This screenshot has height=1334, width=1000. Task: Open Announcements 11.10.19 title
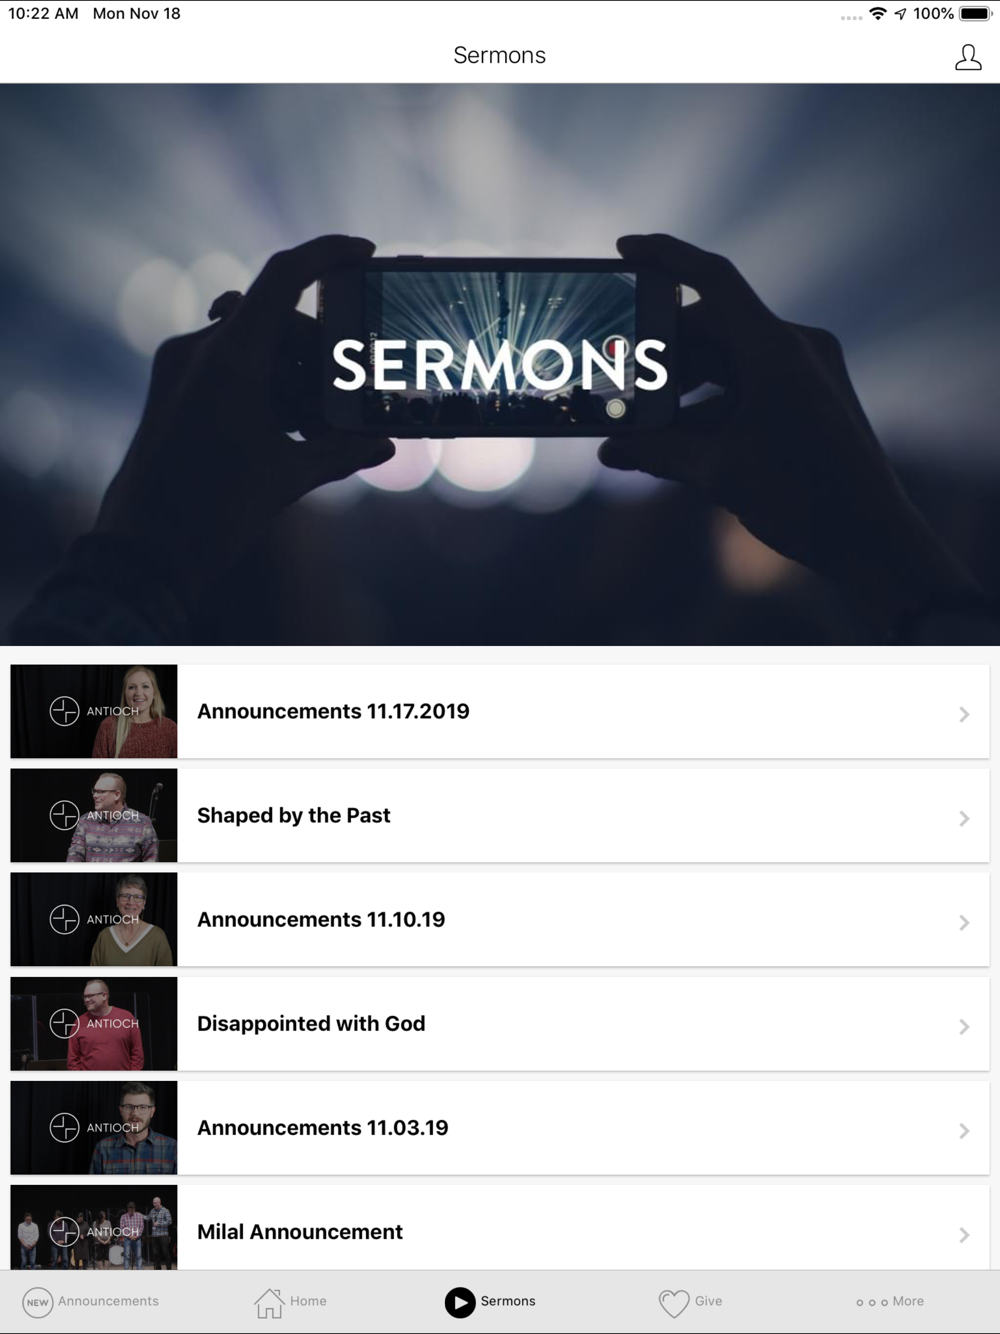click(x=321, y=919)
